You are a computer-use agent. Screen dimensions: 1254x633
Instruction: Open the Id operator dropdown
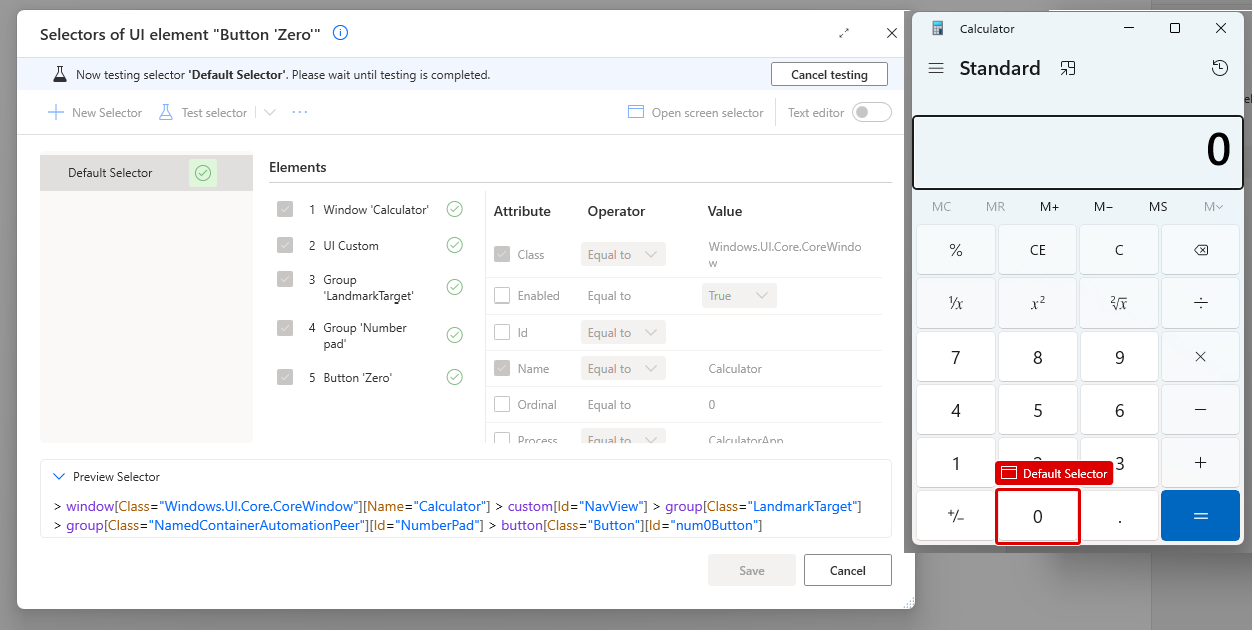click(x=623, y=332)
